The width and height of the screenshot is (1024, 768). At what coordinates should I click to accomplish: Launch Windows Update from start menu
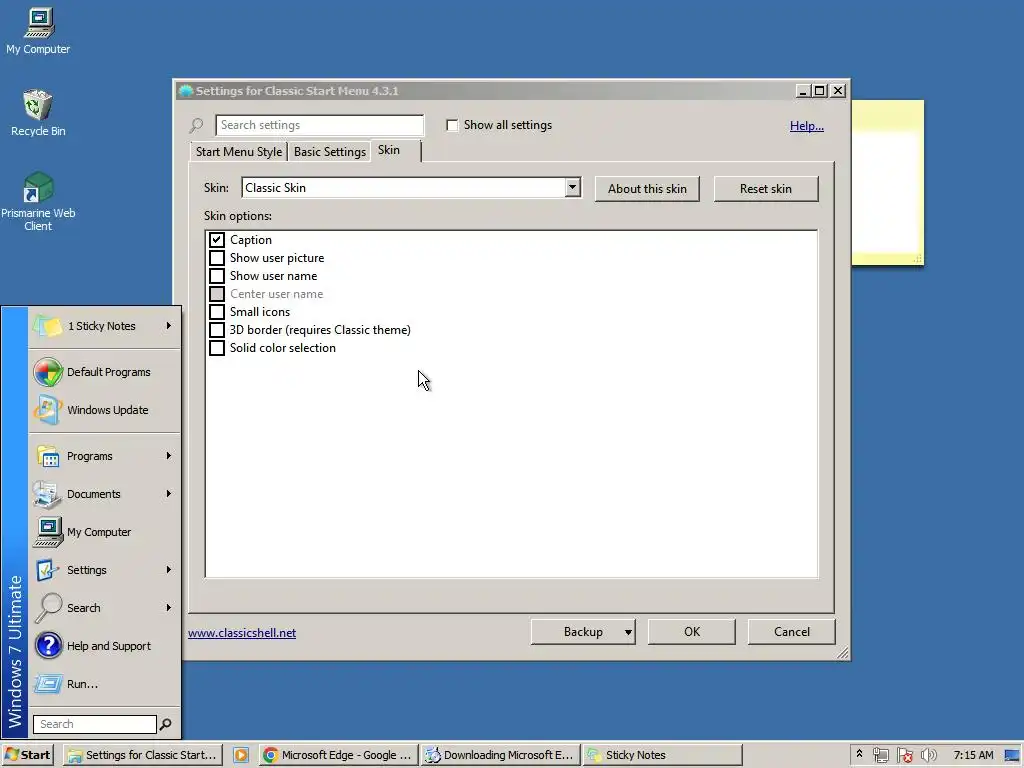pyautogui.click(x=104, y=410)
